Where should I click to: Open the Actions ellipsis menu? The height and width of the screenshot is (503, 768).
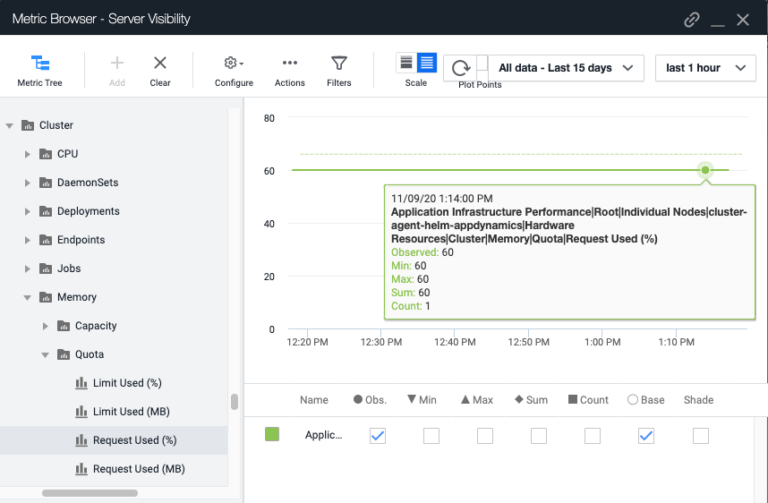pos(289,69)
